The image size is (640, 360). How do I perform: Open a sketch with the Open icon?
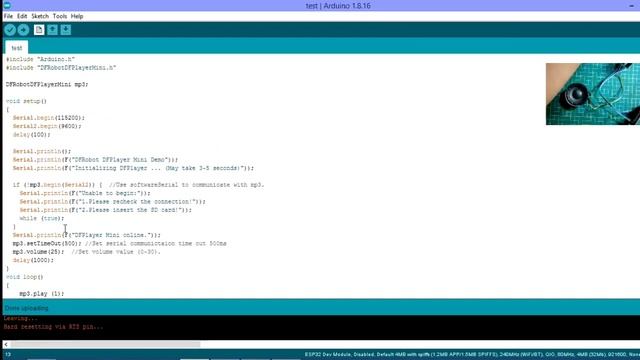pyautogui.click(x=52, y=30)
